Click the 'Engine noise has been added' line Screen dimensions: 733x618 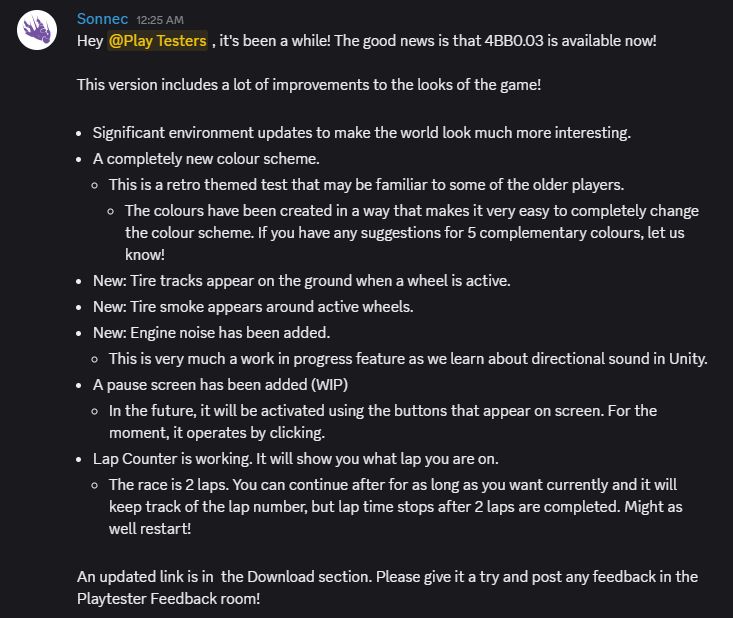(x=211, y=333)
